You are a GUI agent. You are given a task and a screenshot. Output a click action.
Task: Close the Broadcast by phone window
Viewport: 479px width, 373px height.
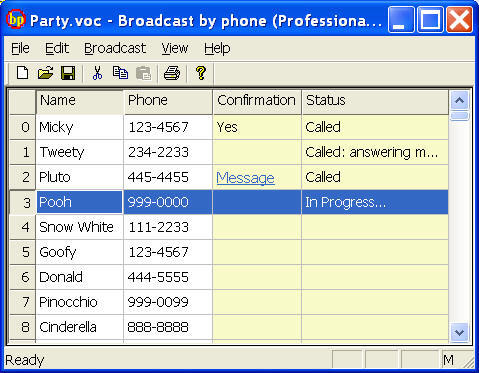(x=460, y=20)
